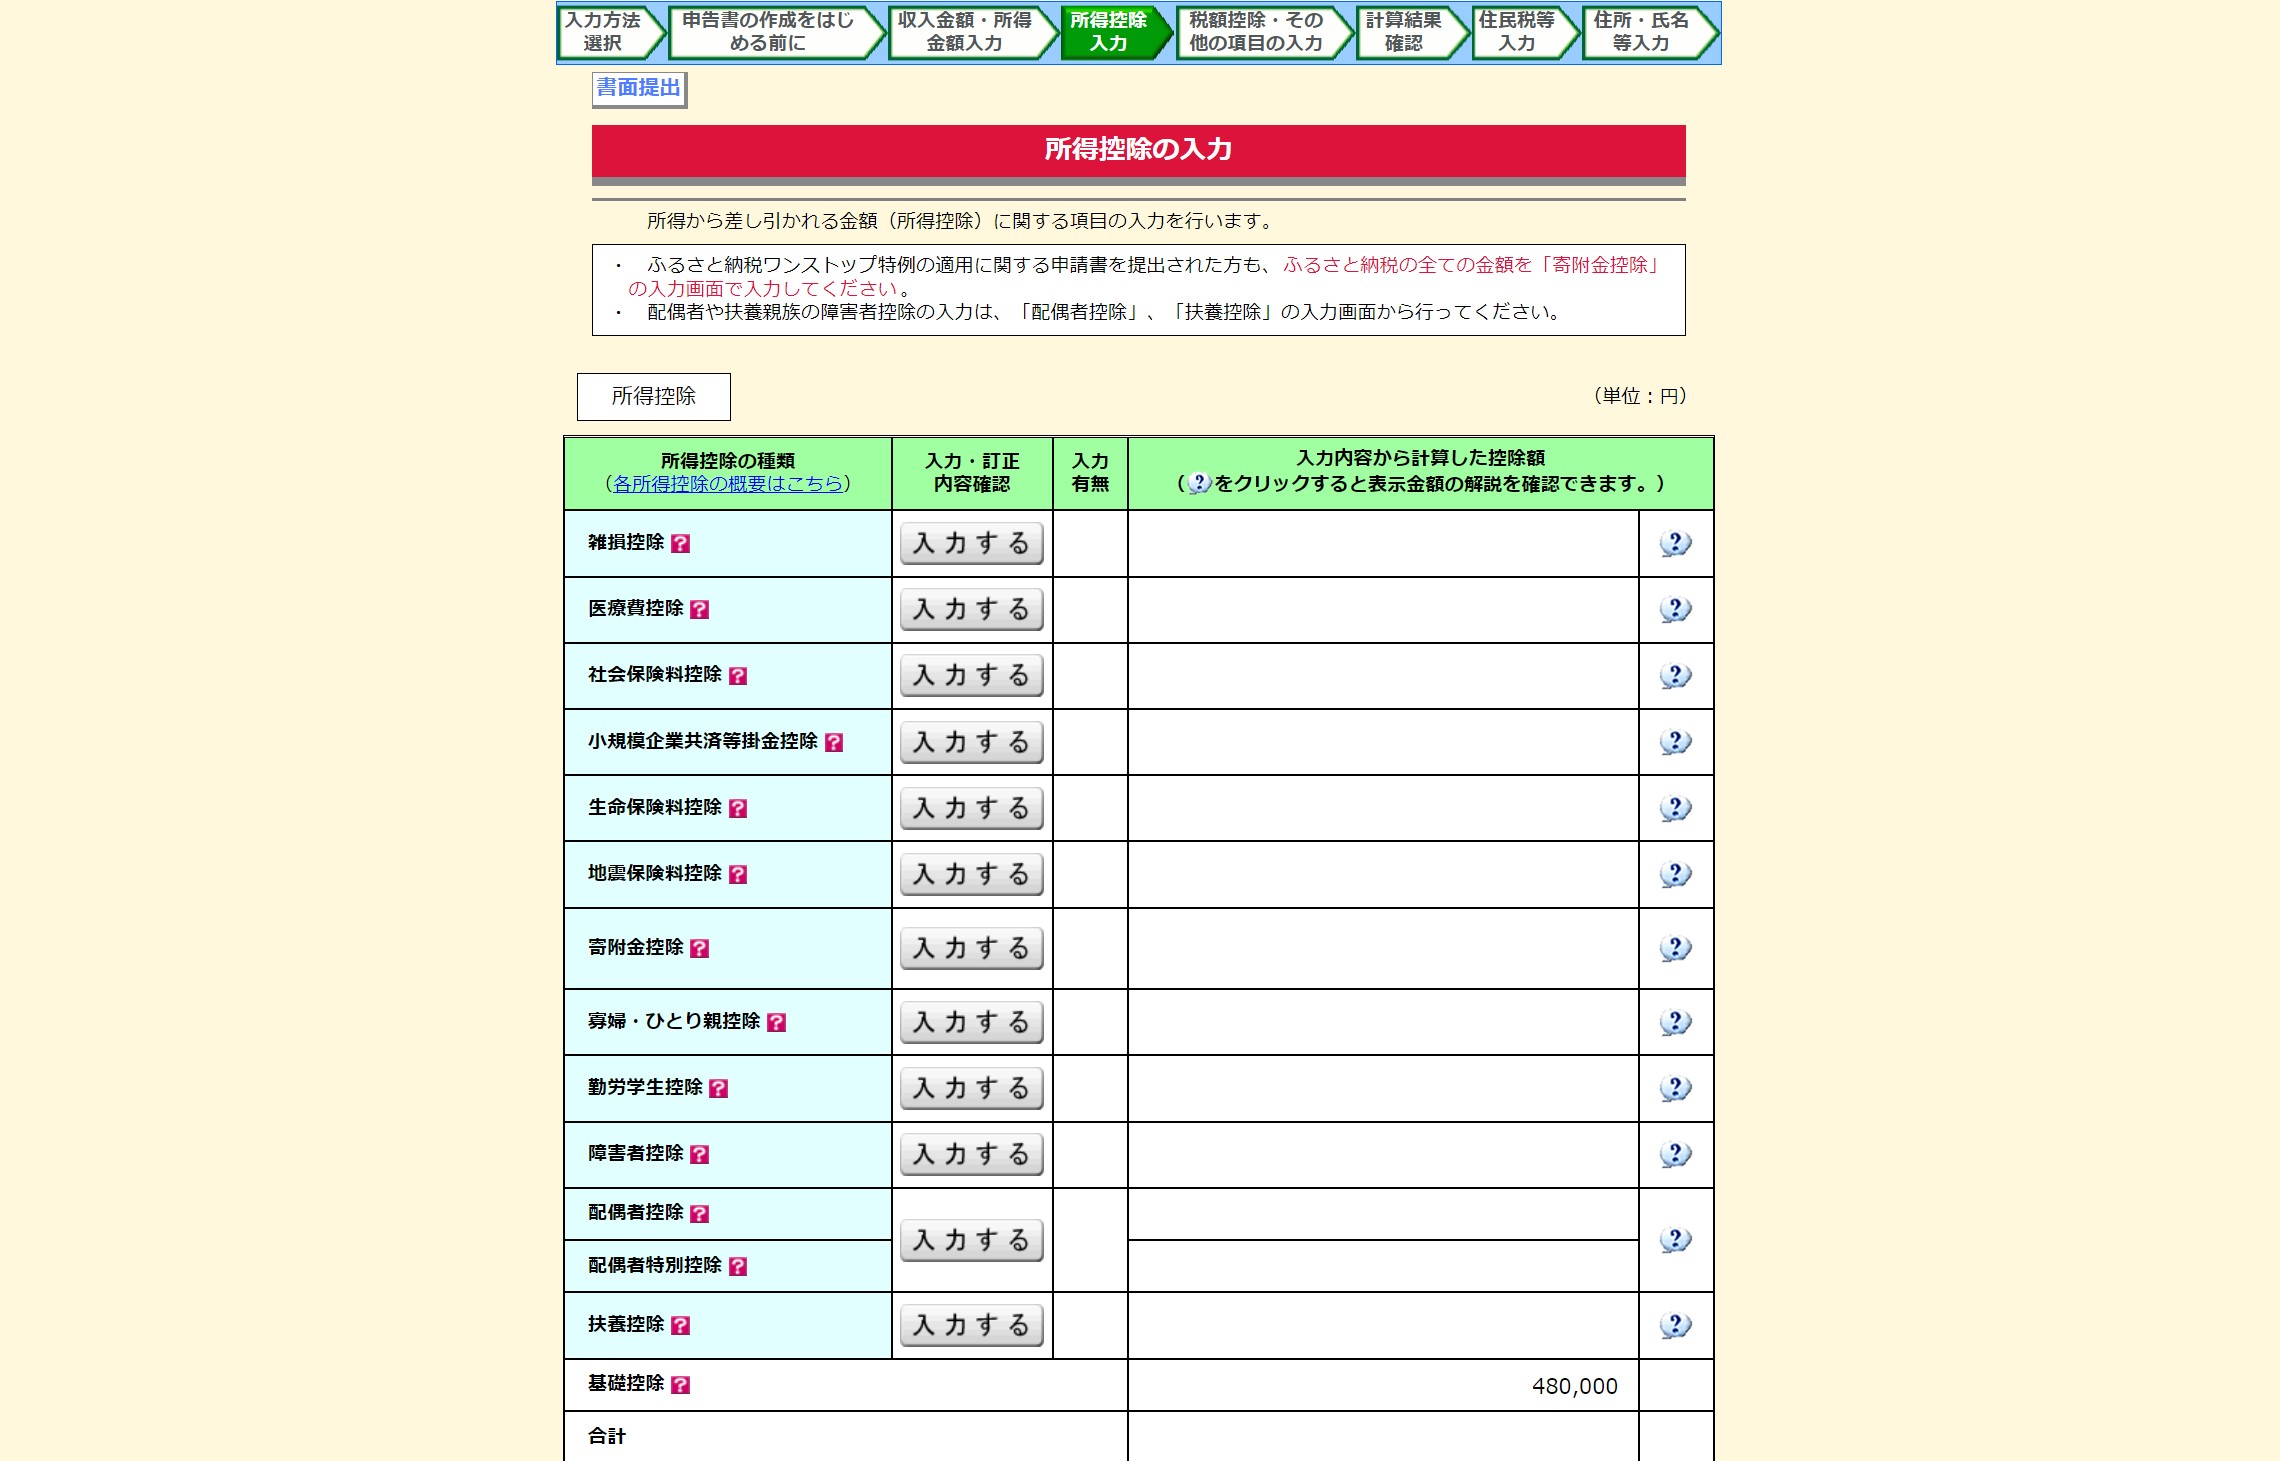This screenshot has height=1461, width=2280.
Task: Open the pink help icon beside 配偶者控除
Action: point(700,1213)
